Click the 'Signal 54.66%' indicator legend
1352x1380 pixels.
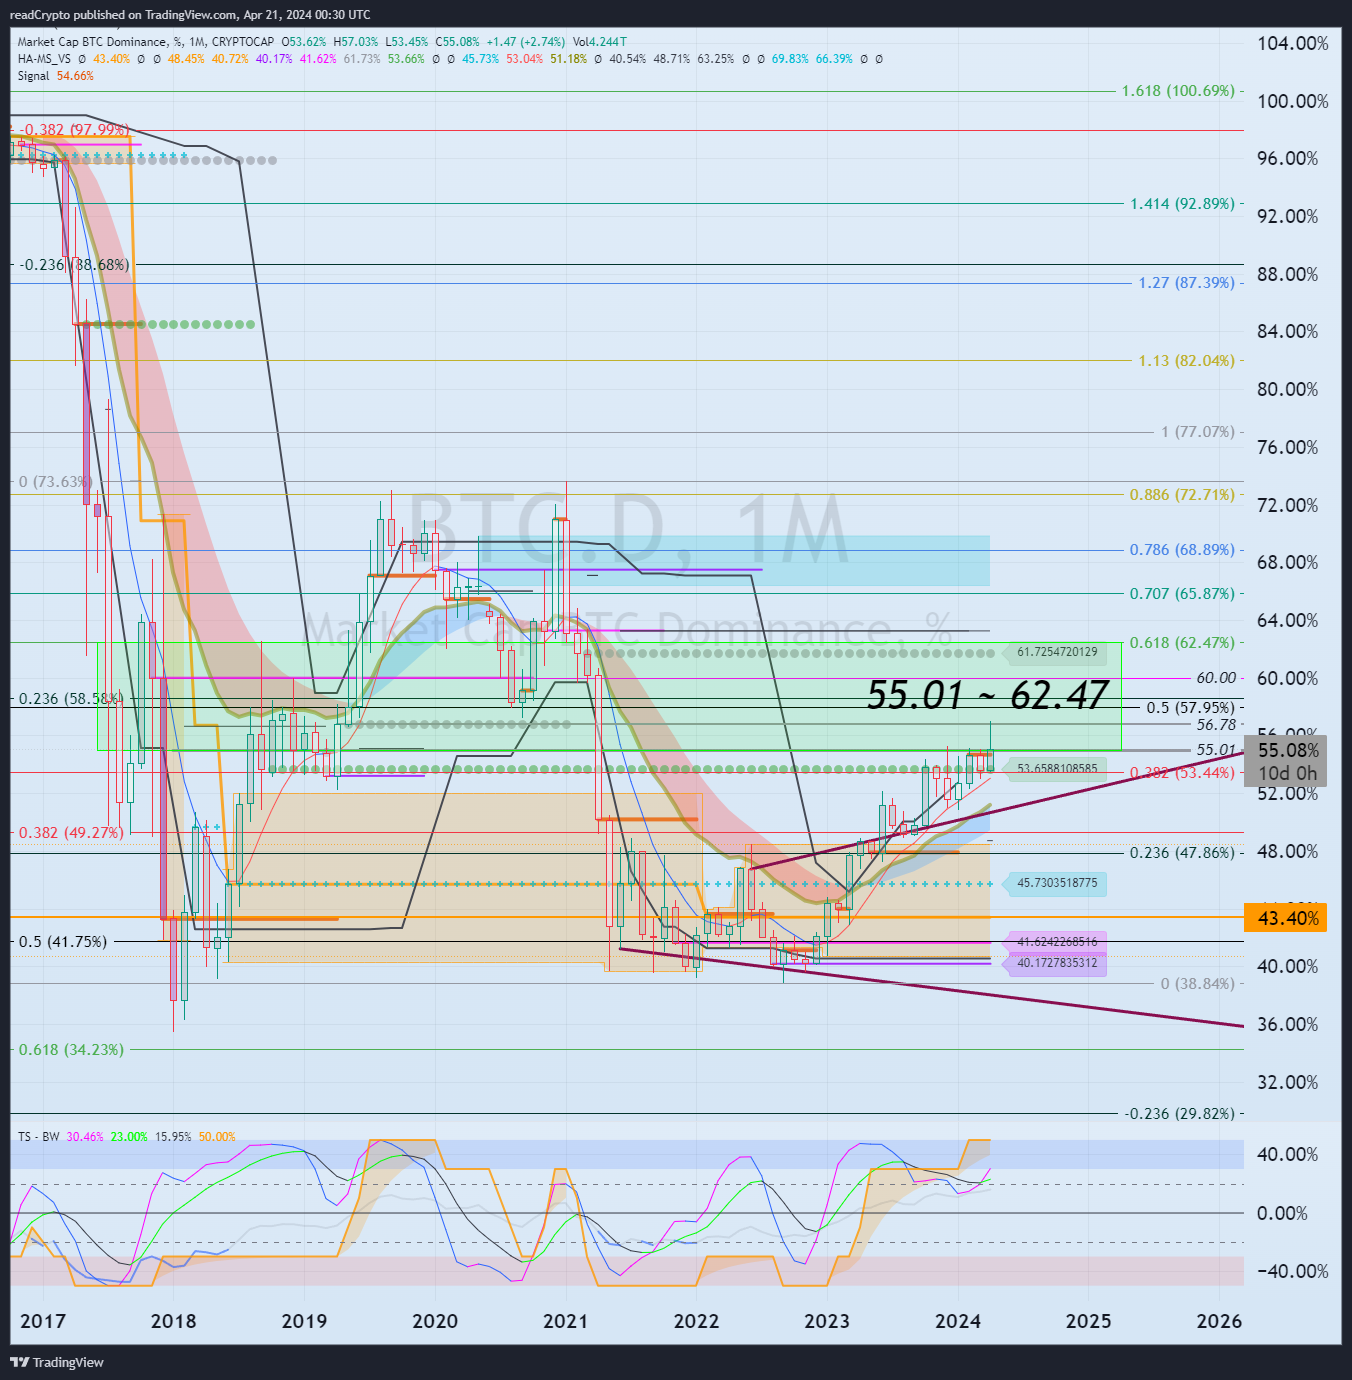click(x=56, y=76)
